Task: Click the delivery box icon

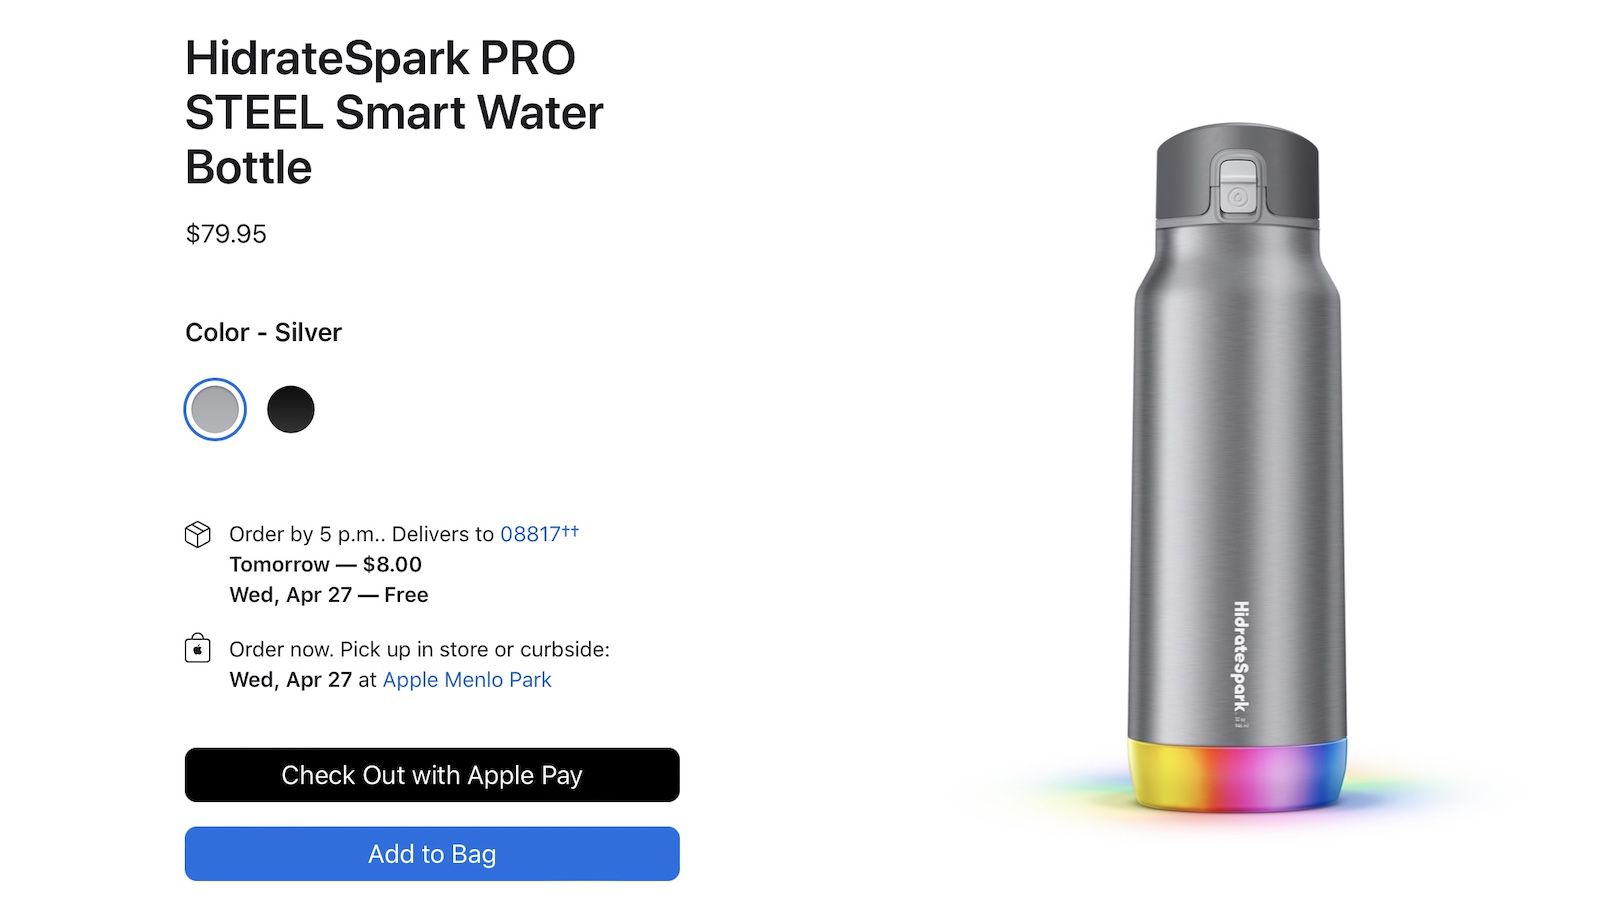Action: click(x=199, y=534)
